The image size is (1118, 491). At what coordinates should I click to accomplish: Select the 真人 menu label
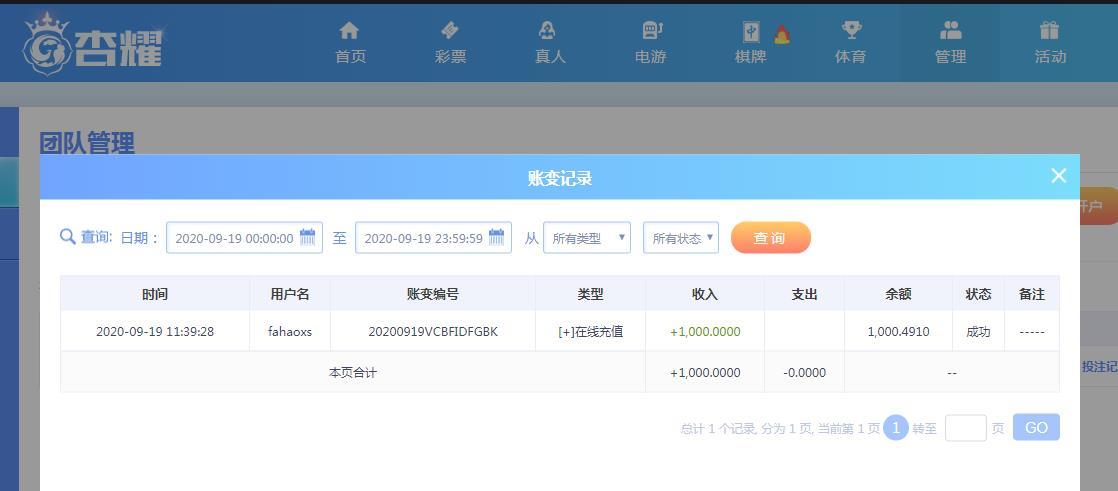pos(550,57)
